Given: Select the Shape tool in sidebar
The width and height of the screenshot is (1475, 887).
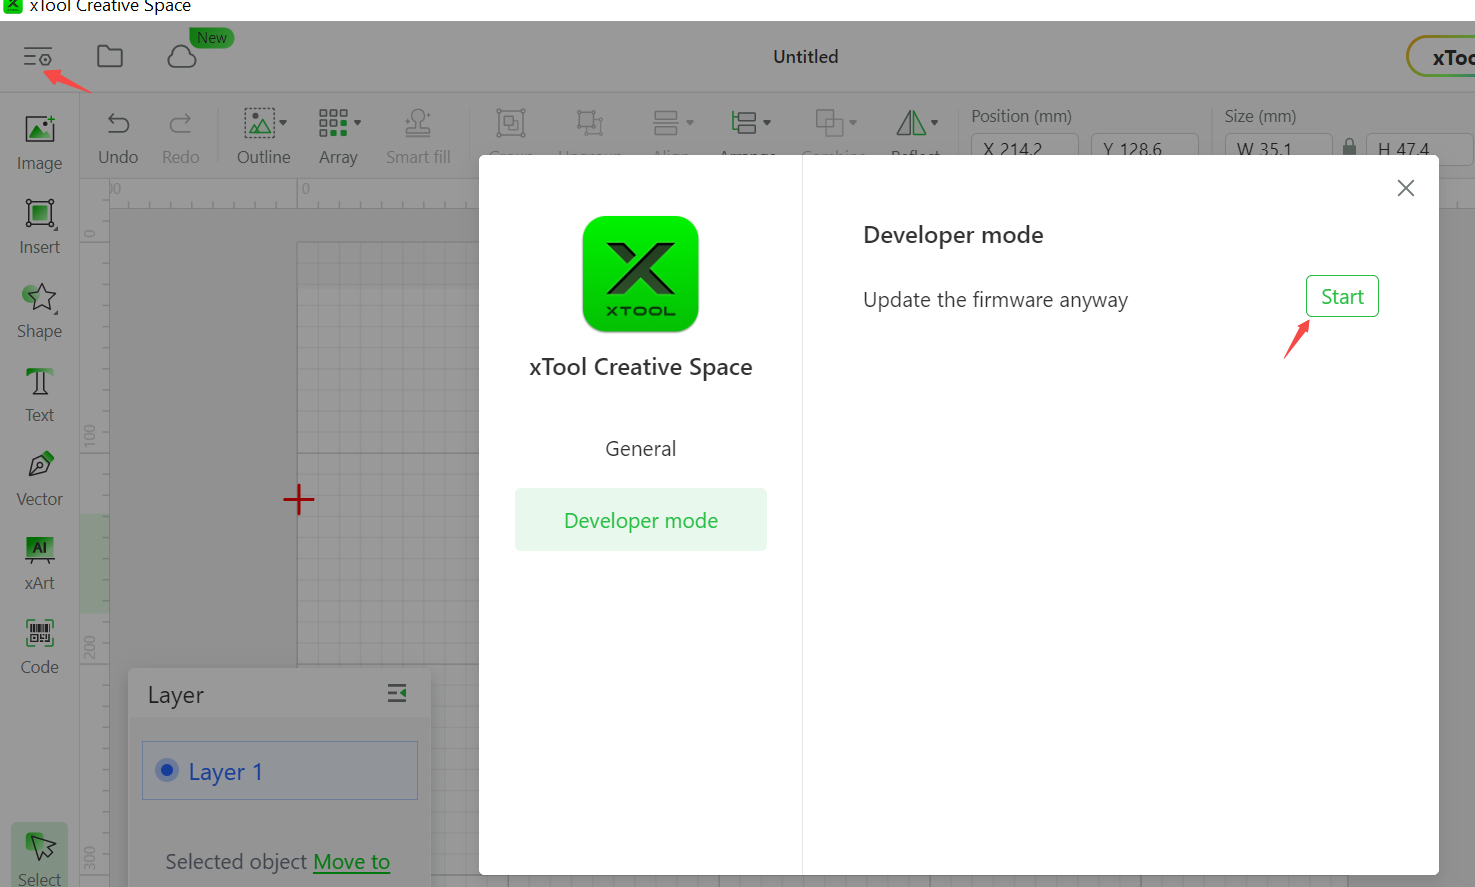Looking at the screenshot, I should coord(40,310).
